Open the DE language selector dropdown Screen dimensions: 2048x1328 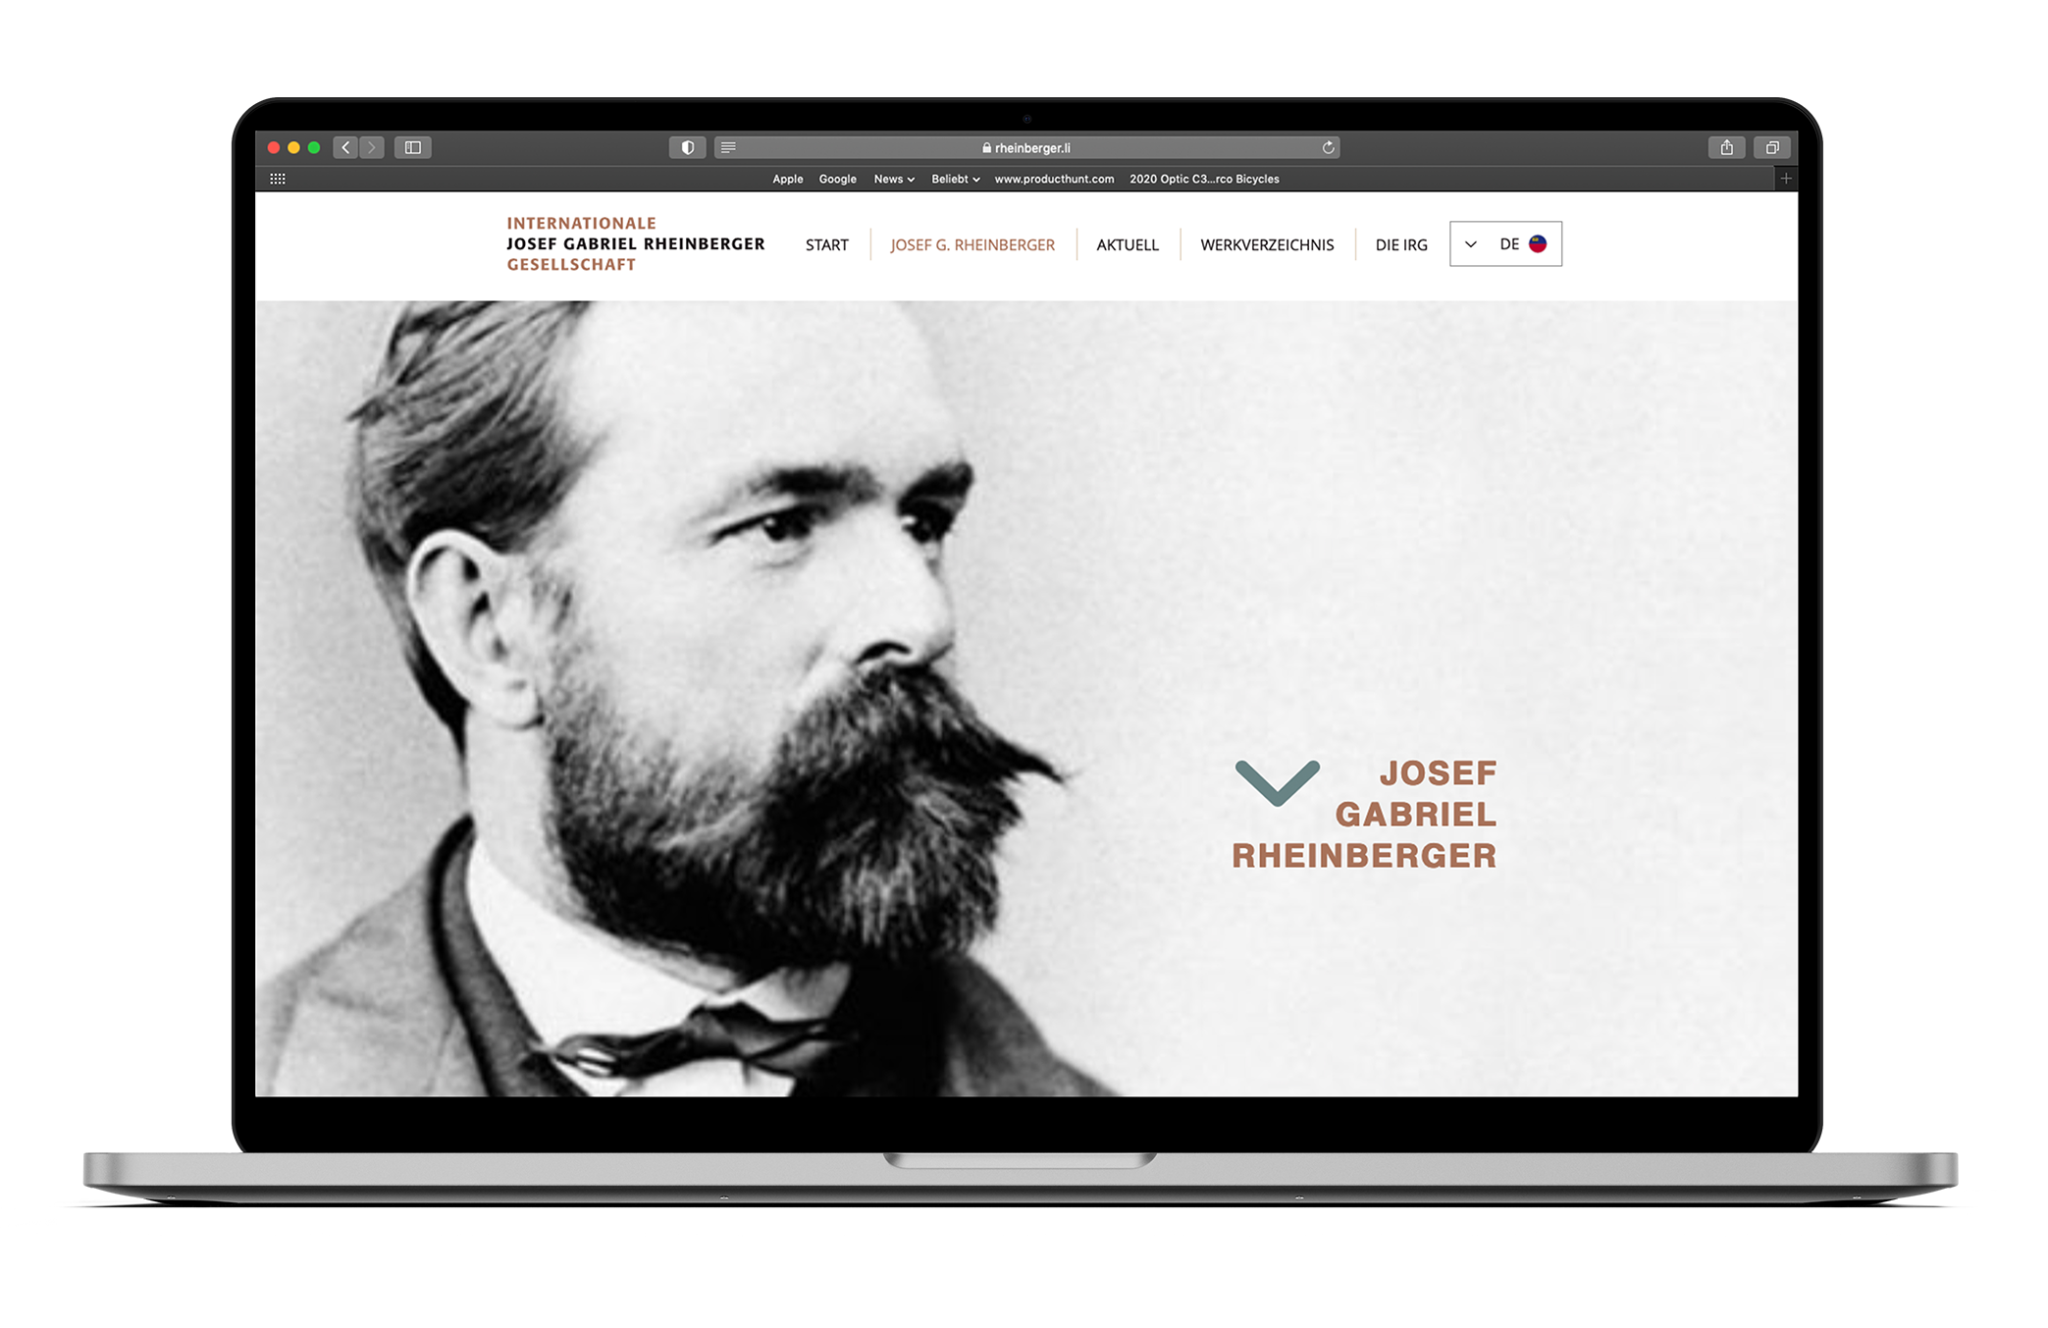click(1505, 244)
